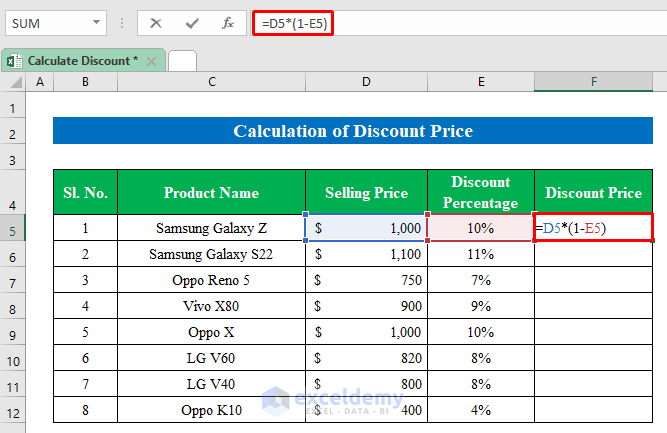Click the 7% discount cell for Oppo Reno 5
Viewport: 667px width, 433px height.
480,280
